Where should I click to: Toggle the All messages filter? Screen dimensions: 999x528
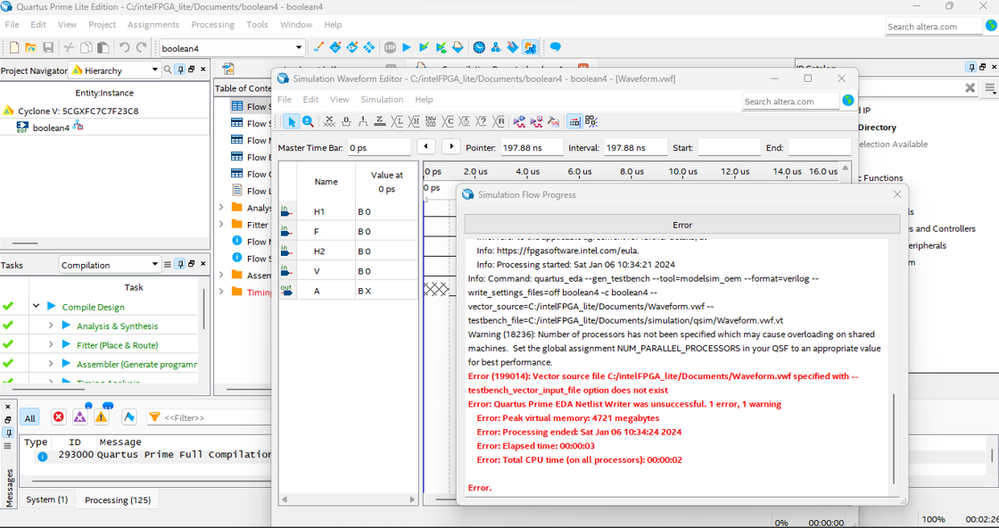click(30, 418)
